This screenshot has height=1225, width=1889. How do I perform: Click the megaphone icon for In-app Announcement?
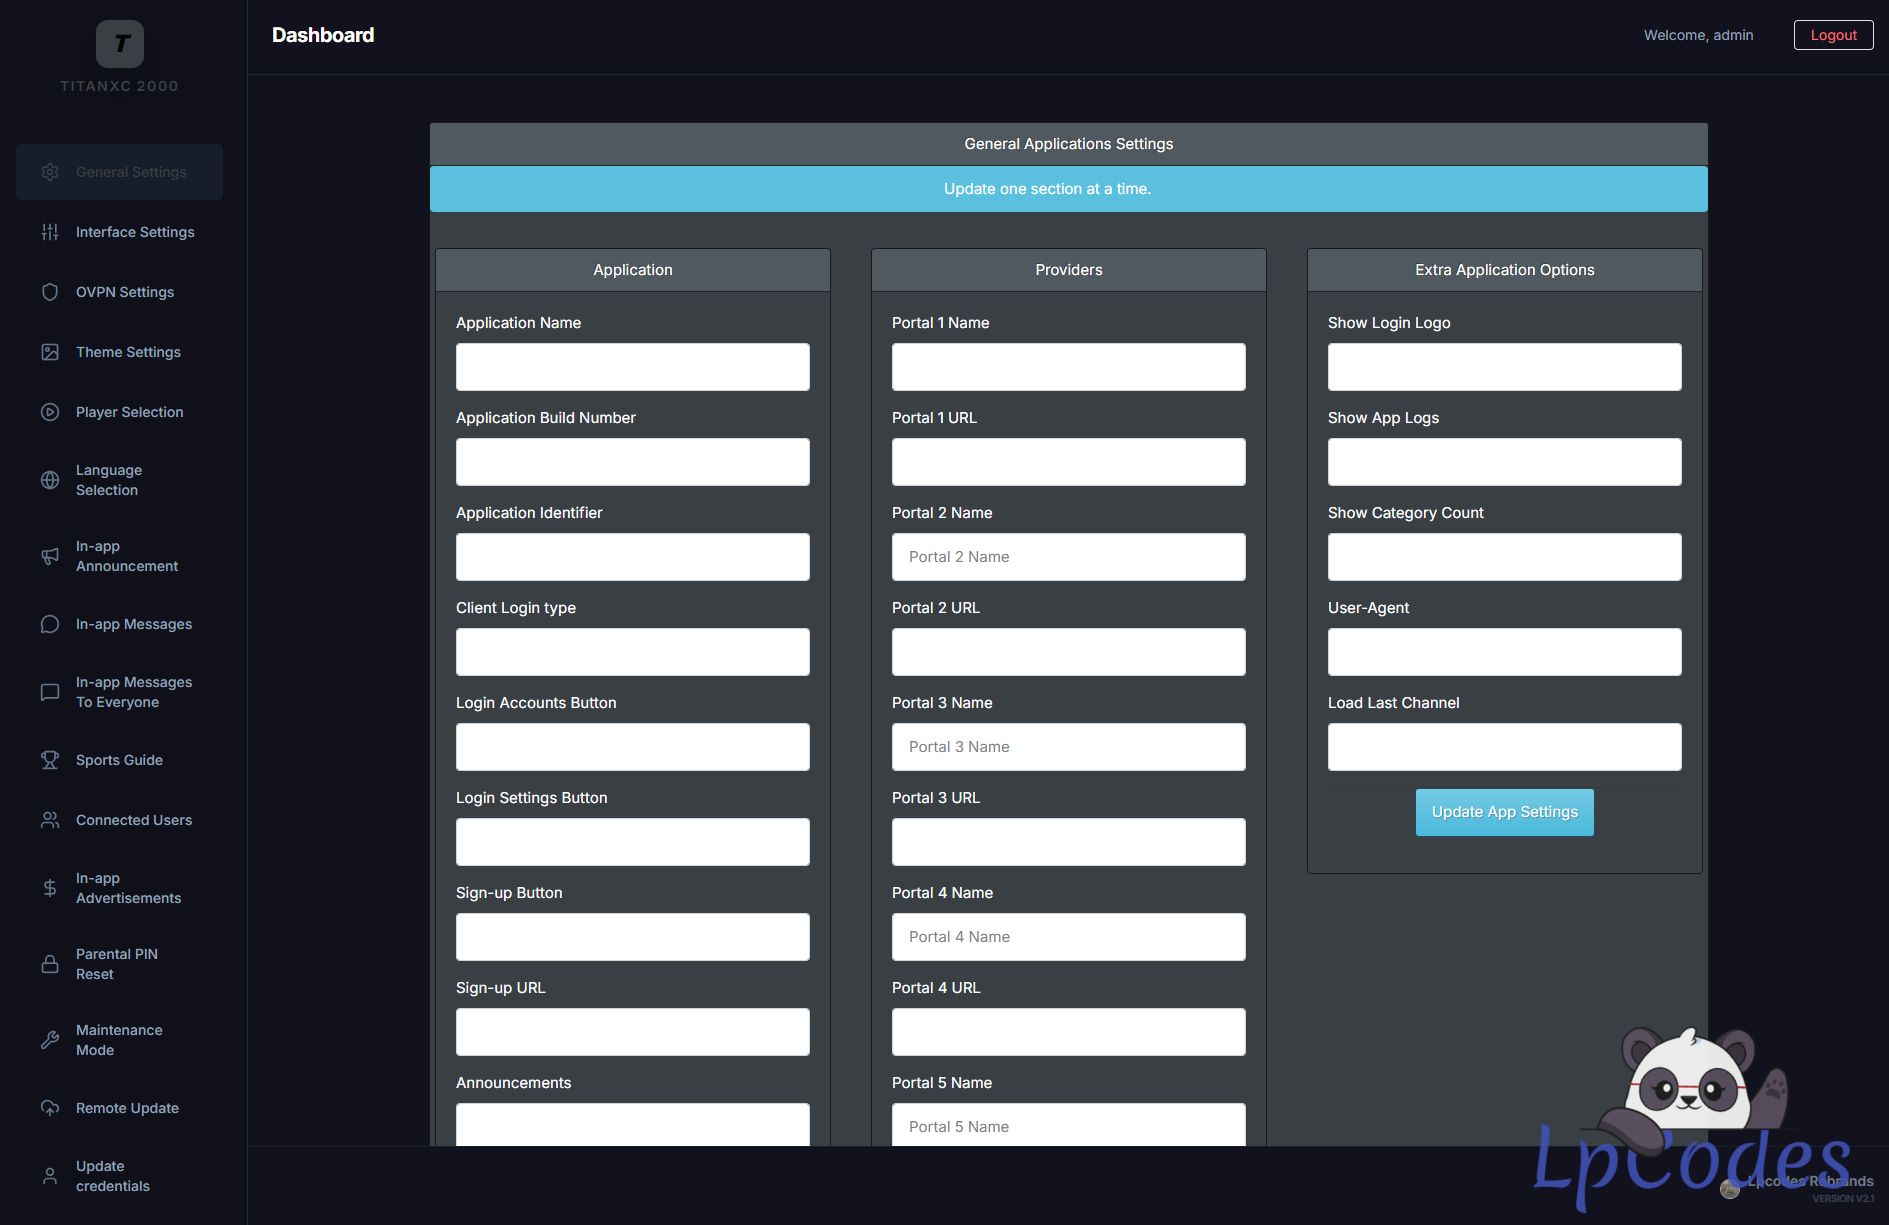coord(50,556)
